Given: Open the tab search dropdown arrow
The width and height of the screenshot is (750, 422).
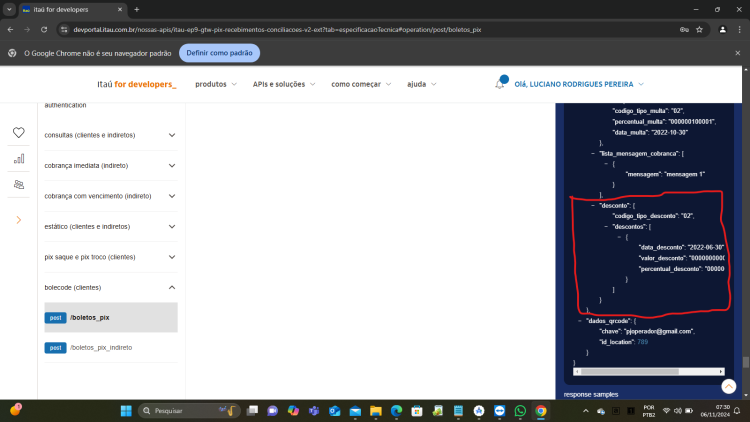Looking at the screenshot, I should point(9,10).
